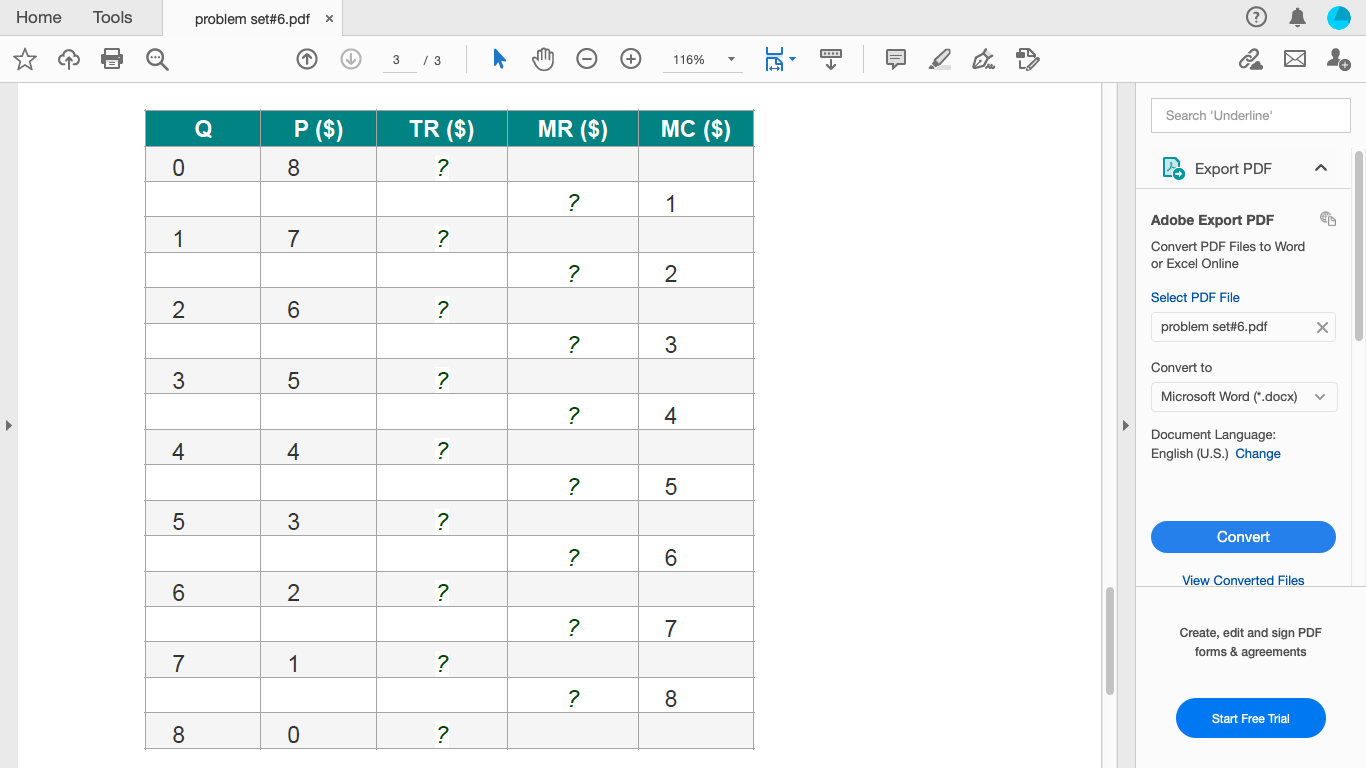
Task: Open the Tools tab
Action: point(111,17)
